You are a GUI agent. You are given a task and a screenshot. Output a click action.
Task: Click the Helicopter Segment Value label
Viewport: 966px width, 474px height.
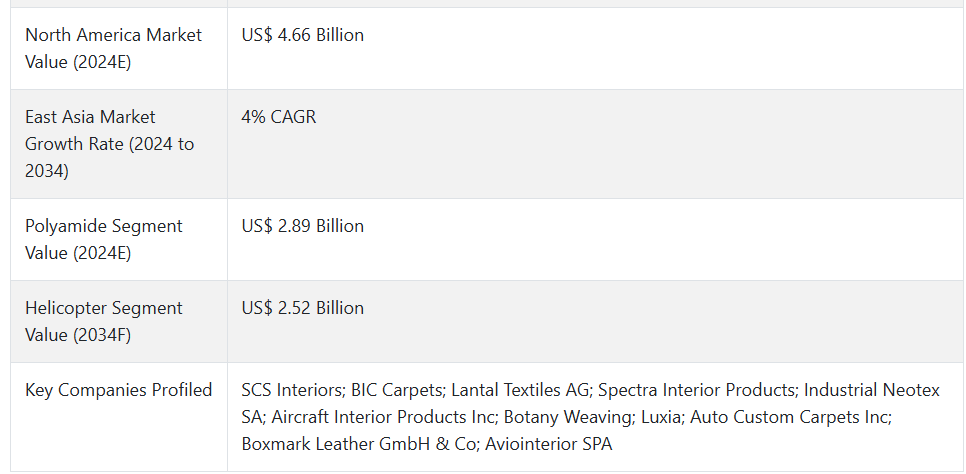pos(104,321)
